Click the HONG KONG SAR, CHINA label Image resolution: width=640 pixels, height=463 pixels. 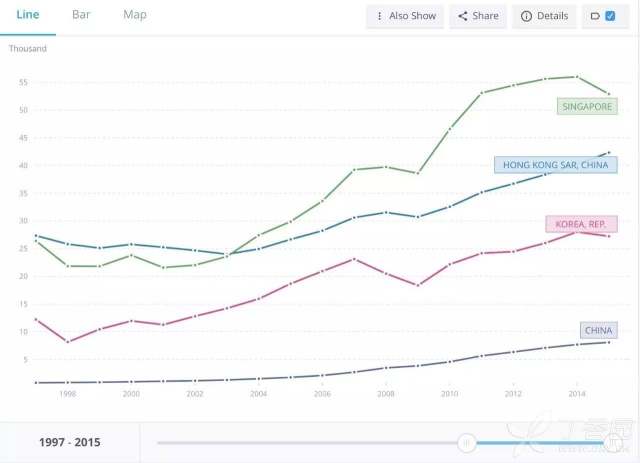[556, 165]
